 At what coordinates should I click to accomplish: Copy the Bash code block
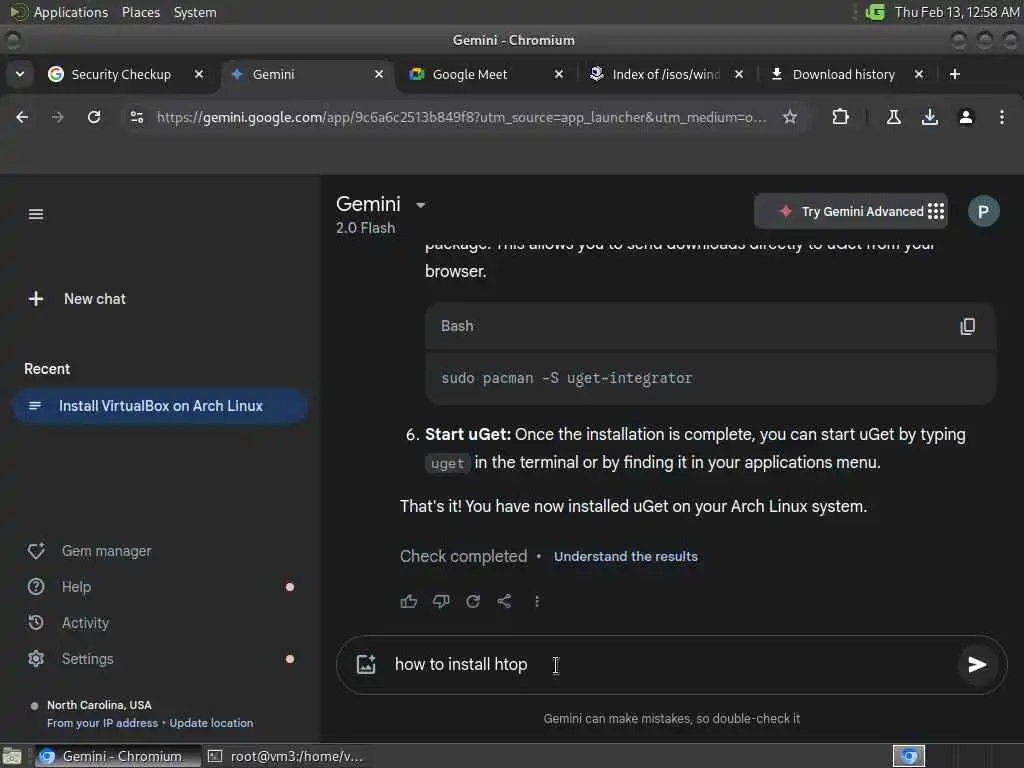coord(967,326)
